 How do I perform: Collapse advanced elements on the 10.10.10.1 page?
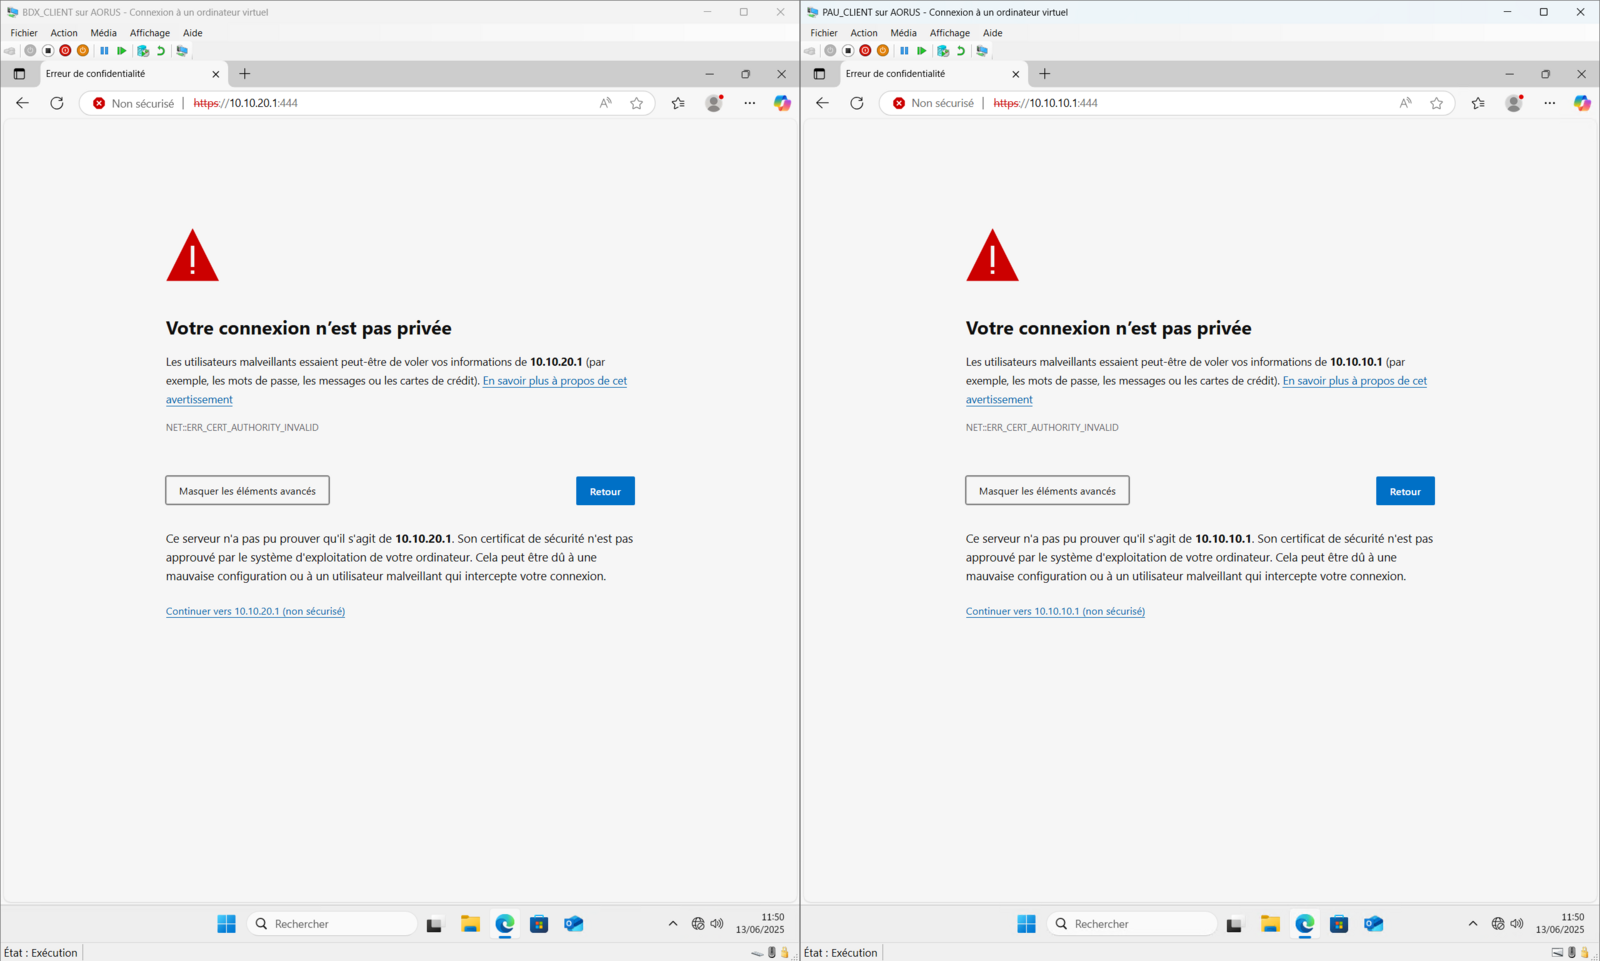pos(1047,491)
